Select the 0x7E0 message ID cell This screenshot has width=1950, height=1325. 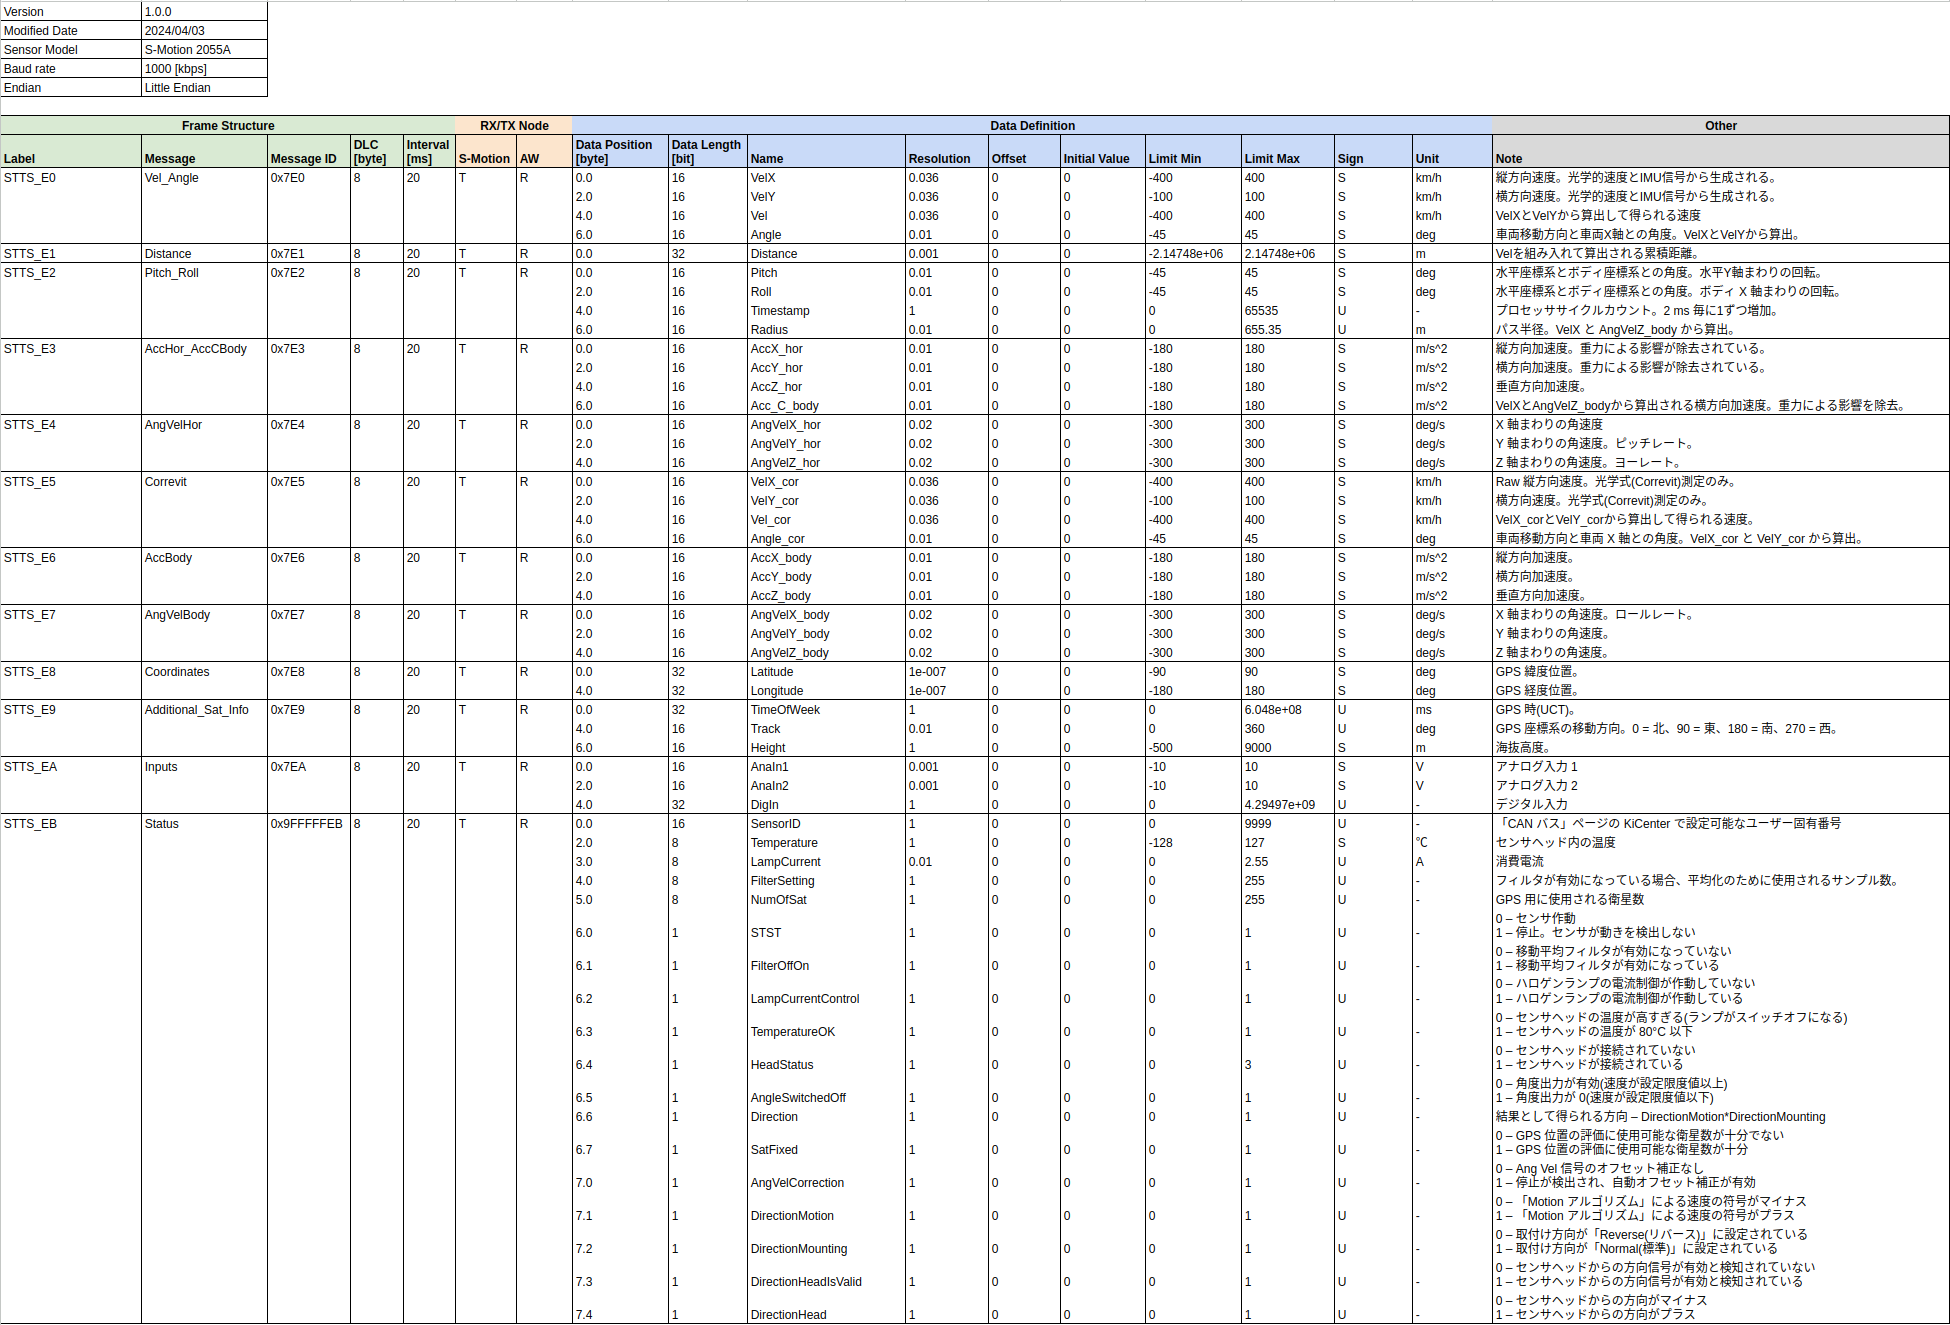point(309,178)
